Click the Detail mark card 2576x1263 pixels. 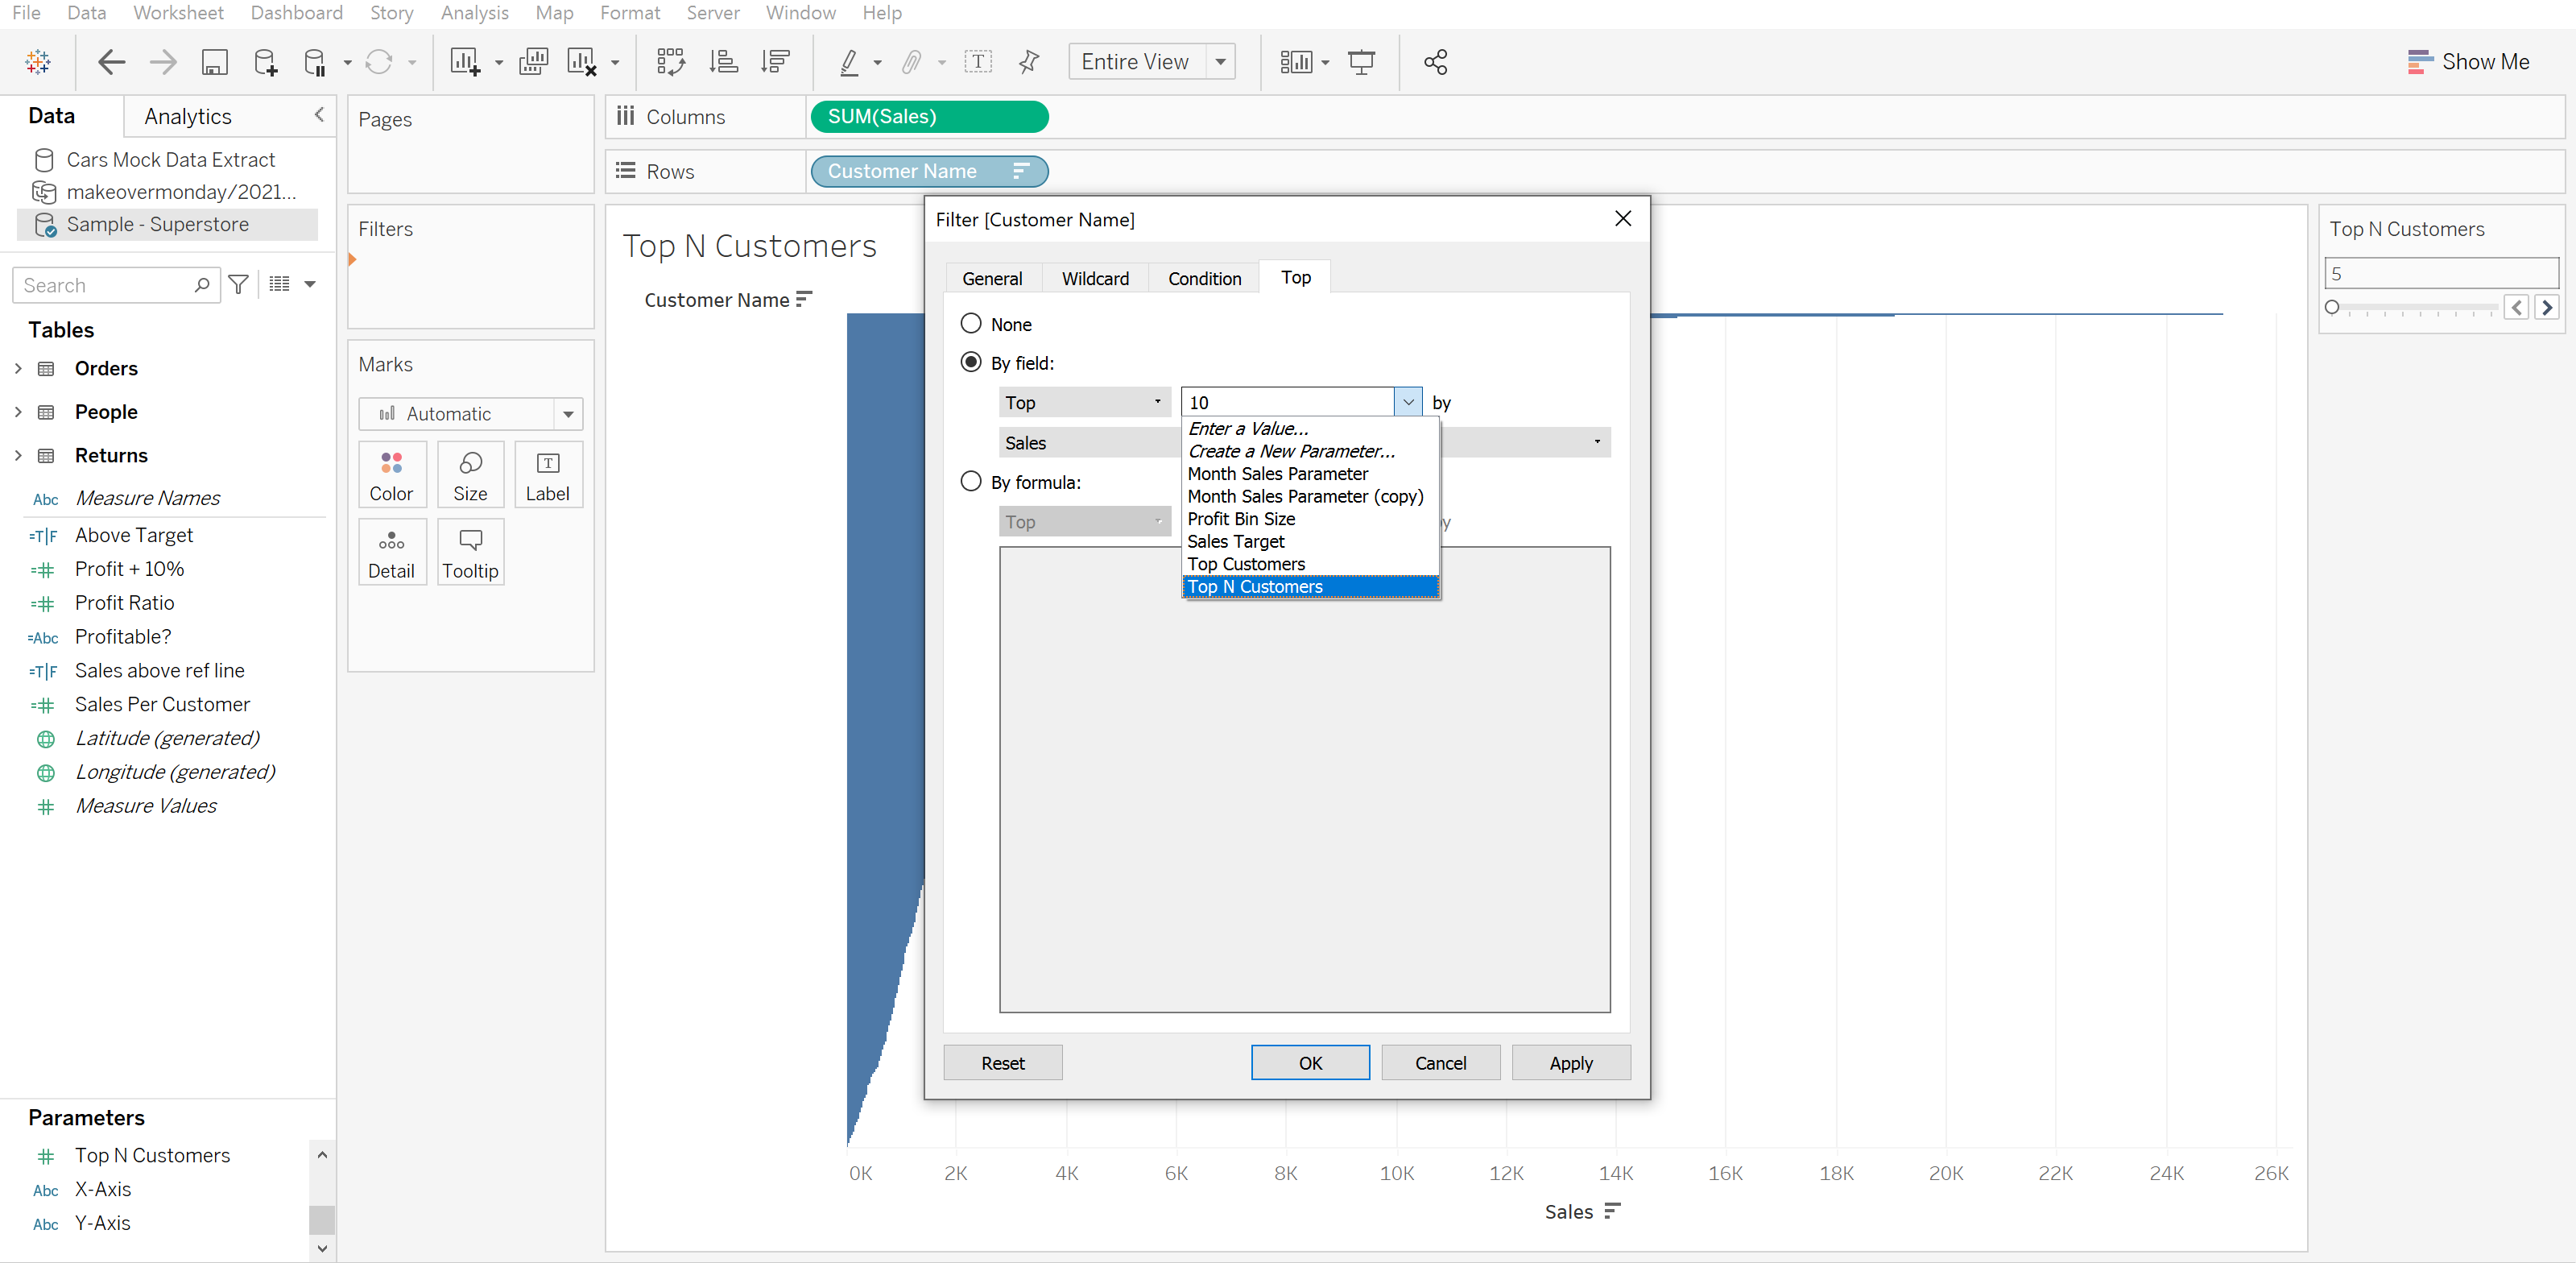(x=391, y=552)
